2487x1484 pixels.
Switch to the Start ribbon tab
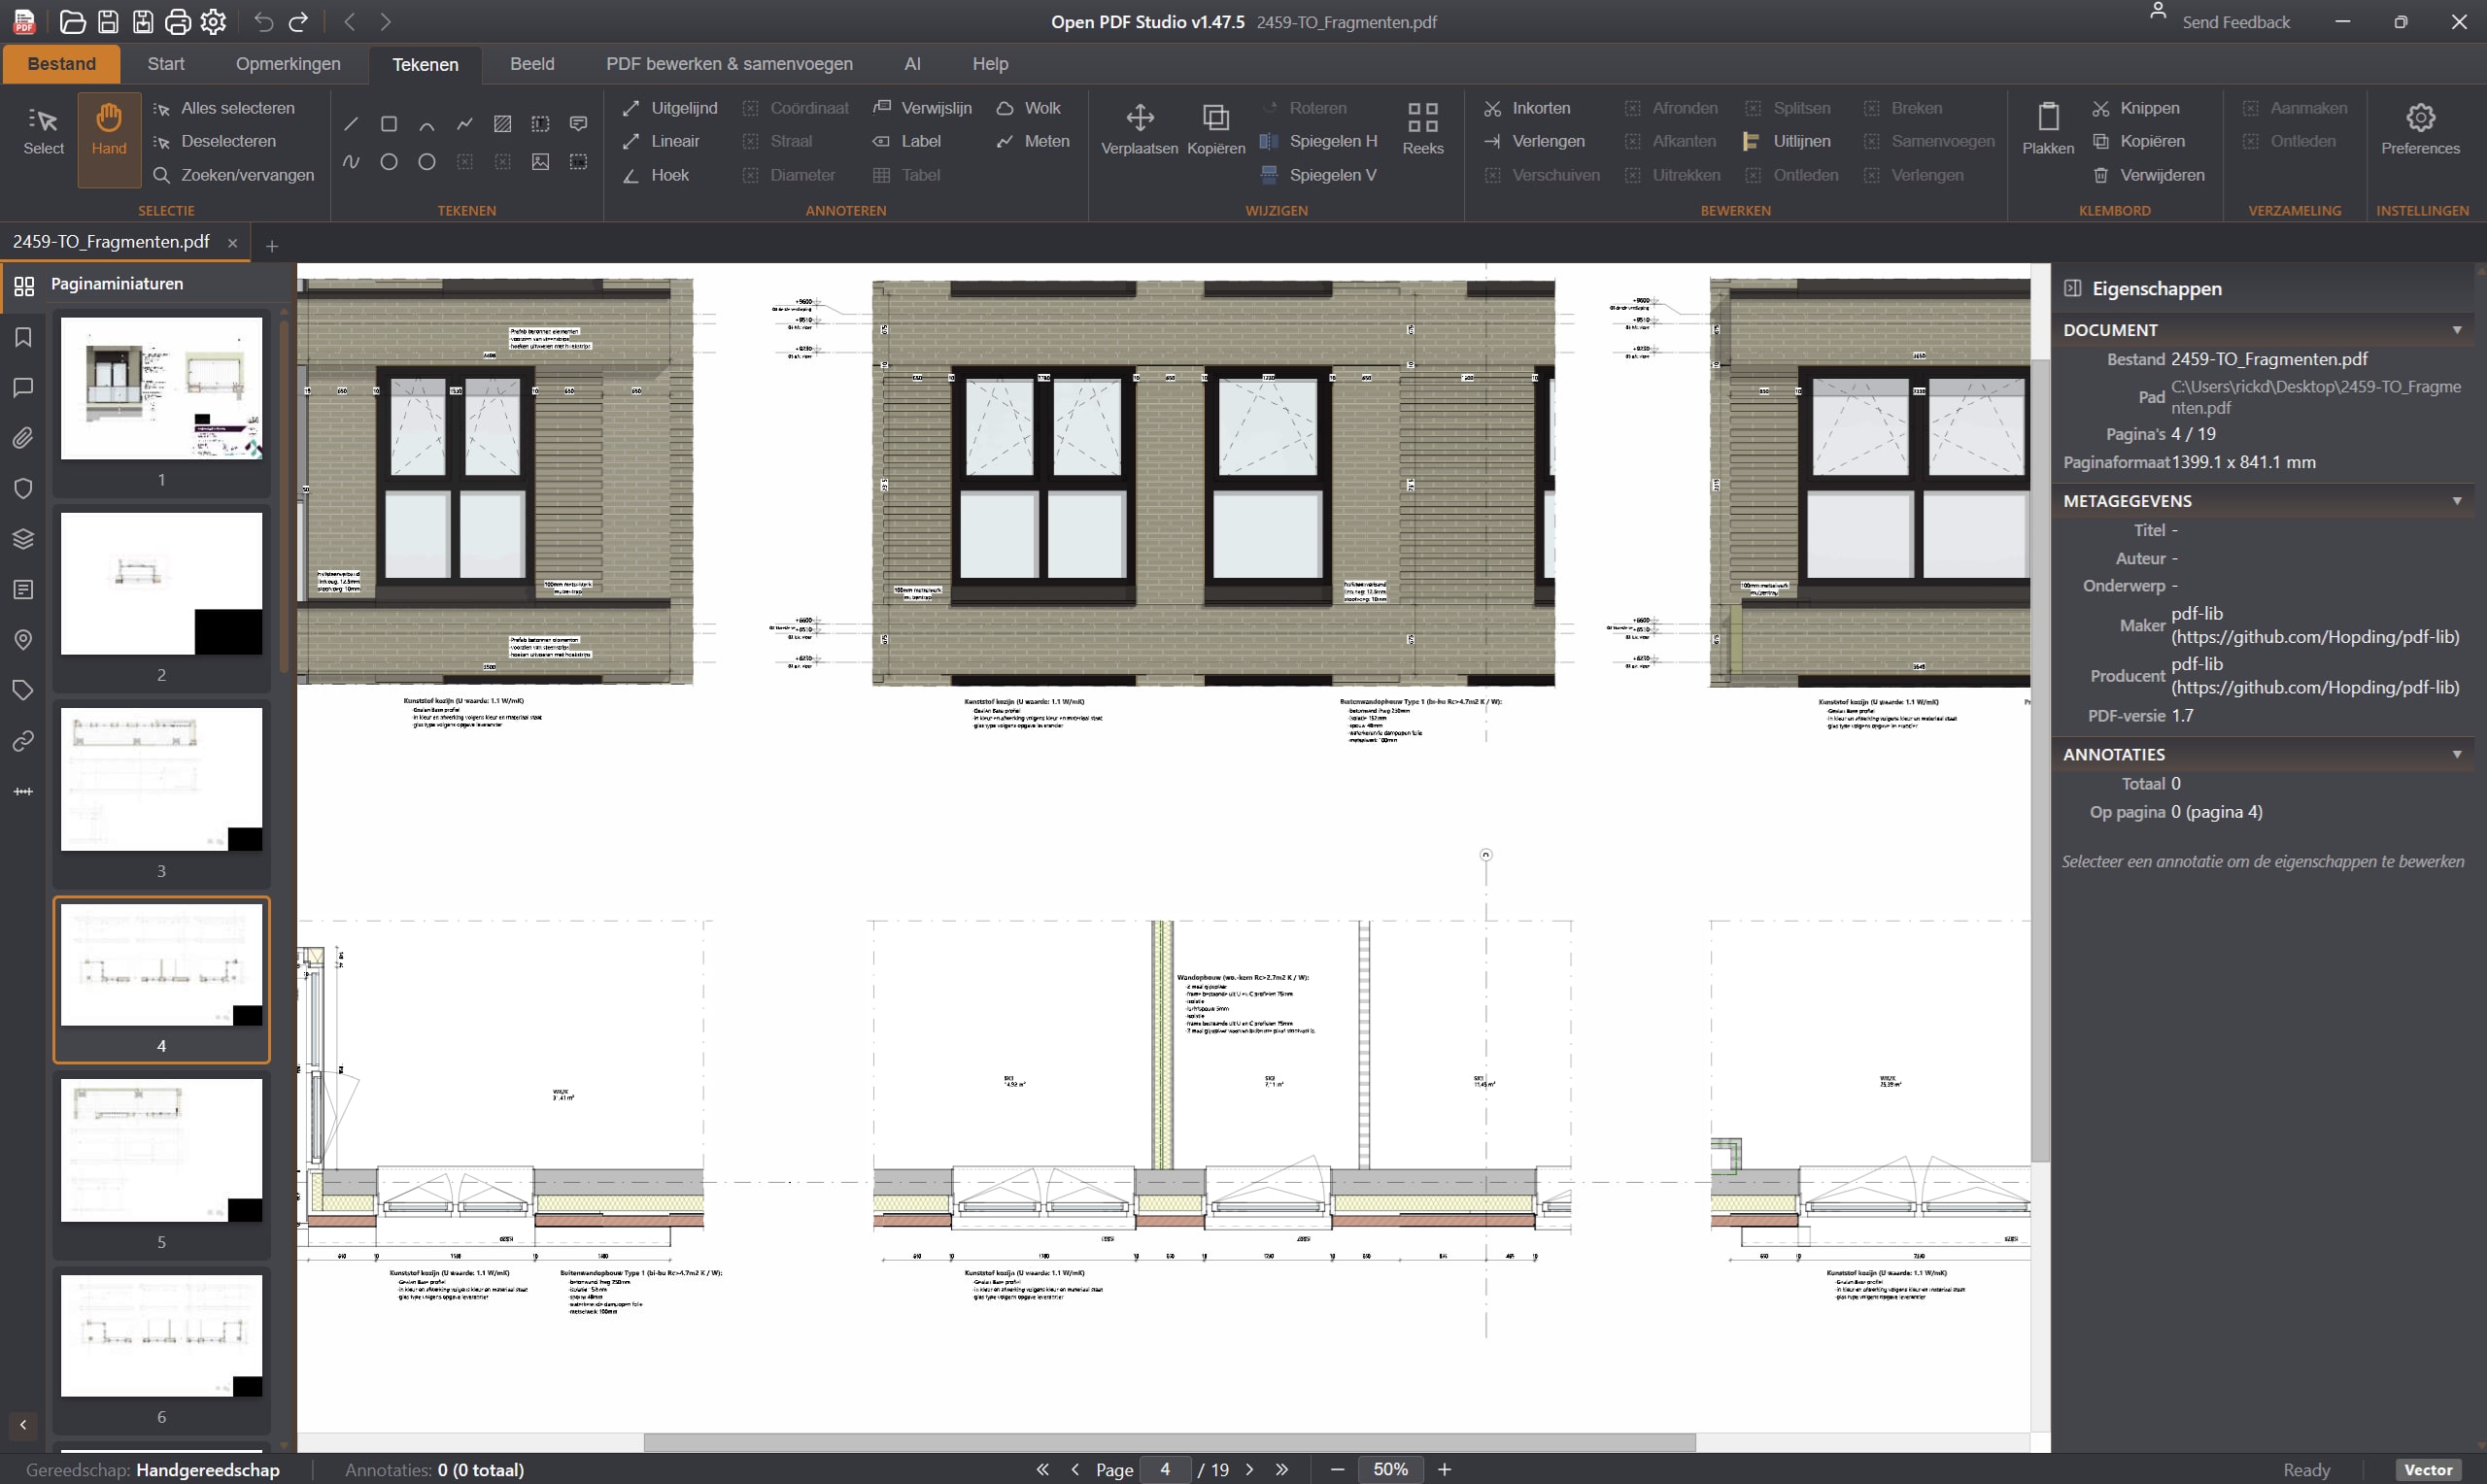166,64
